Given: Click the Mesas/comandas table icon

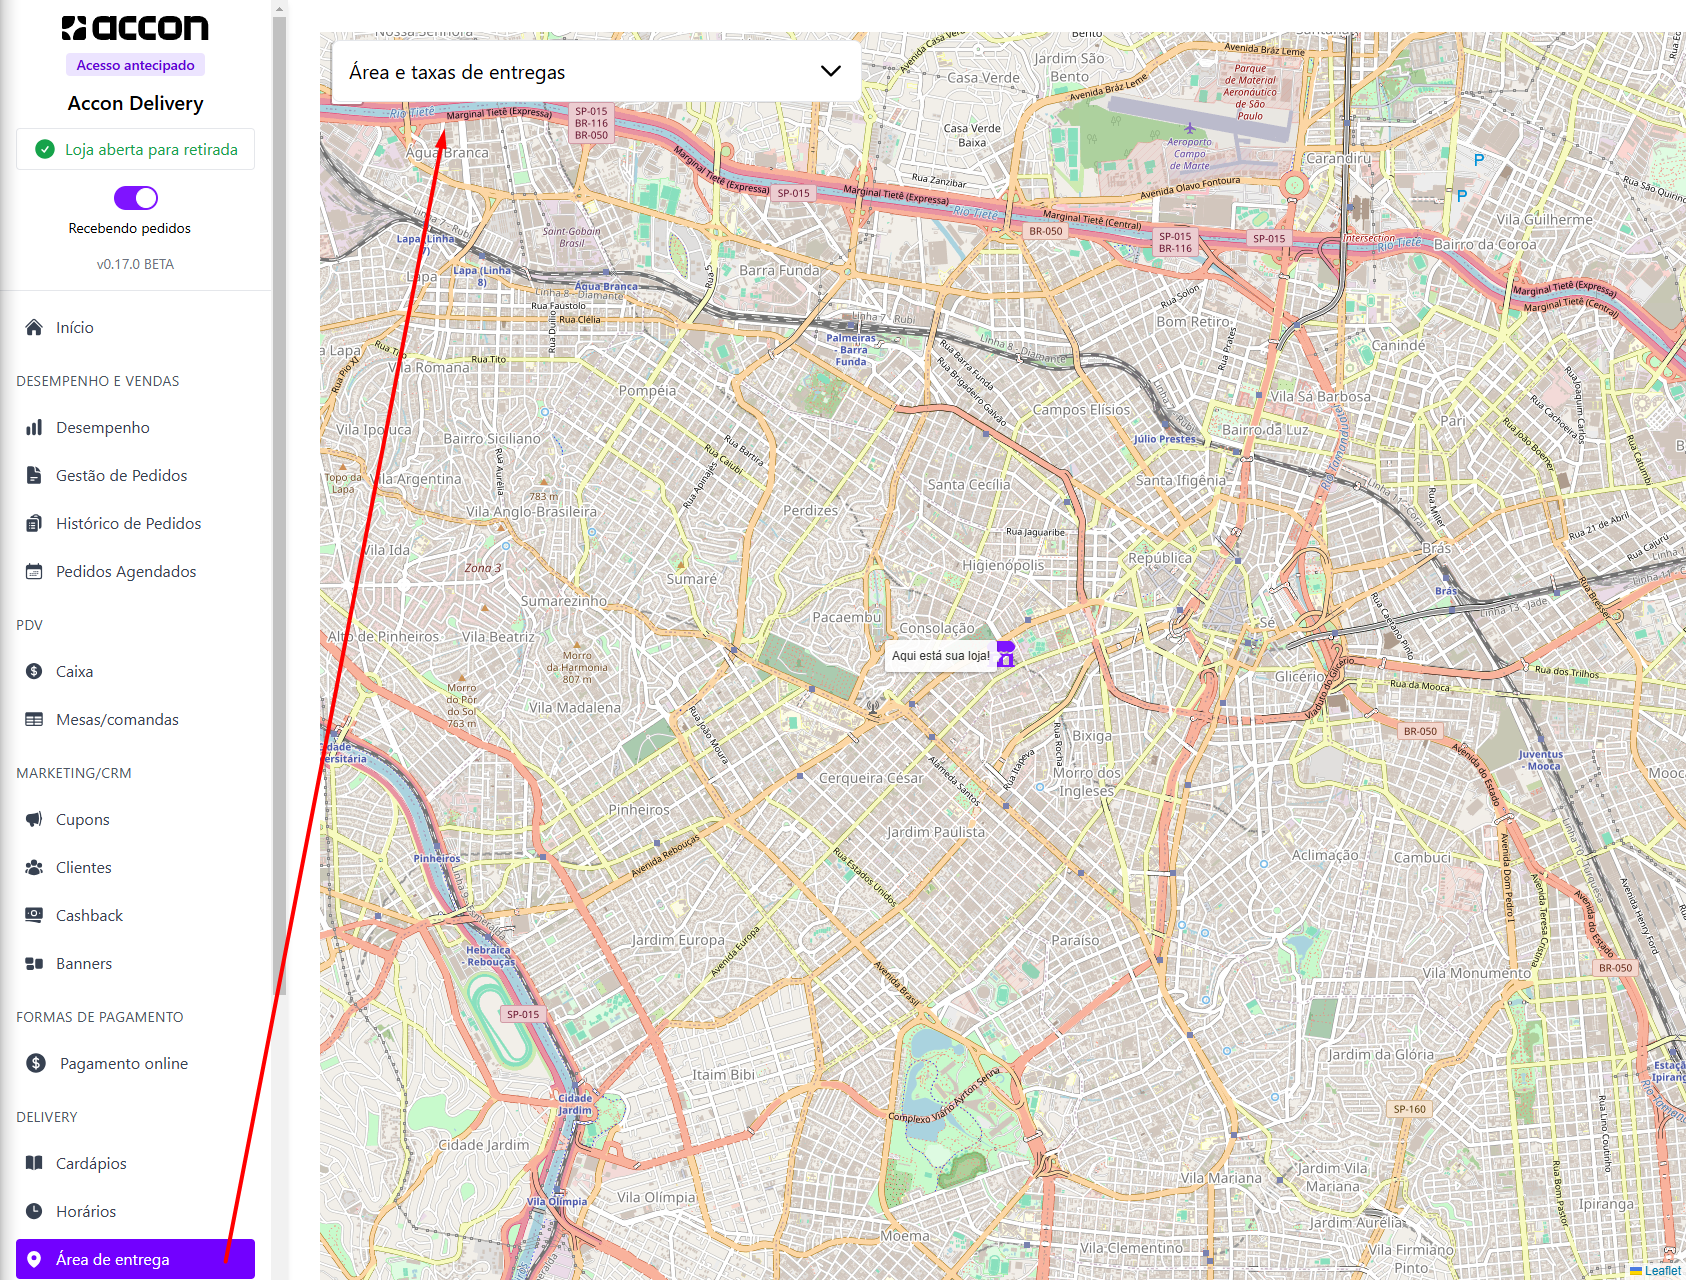Looking at the screenshot, I should [34, 719].
